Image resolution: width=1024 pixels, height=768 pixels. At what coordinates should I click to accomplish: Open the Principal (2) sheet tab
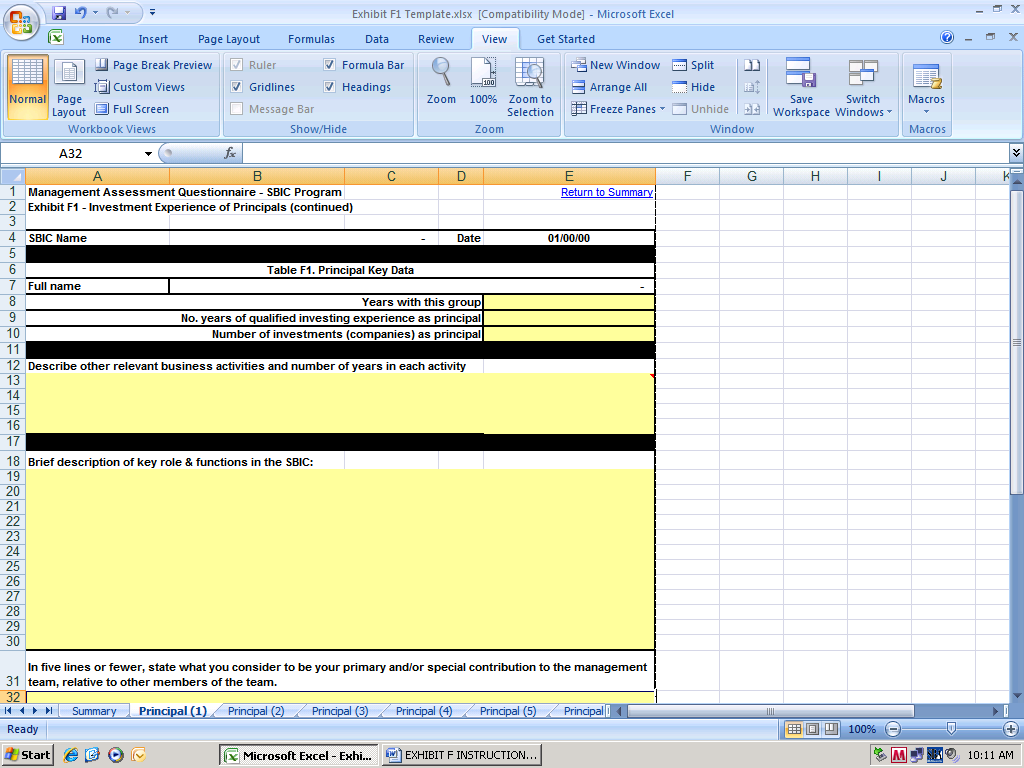click(x=256, y=711)
